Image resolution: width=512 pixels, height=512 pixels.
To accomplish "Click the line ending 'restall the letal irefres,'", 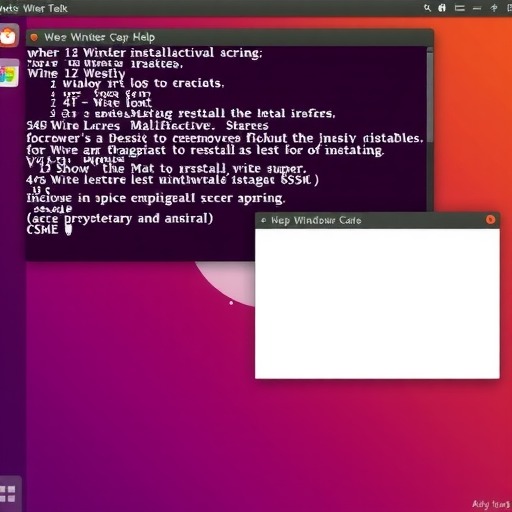I will 193,114.
